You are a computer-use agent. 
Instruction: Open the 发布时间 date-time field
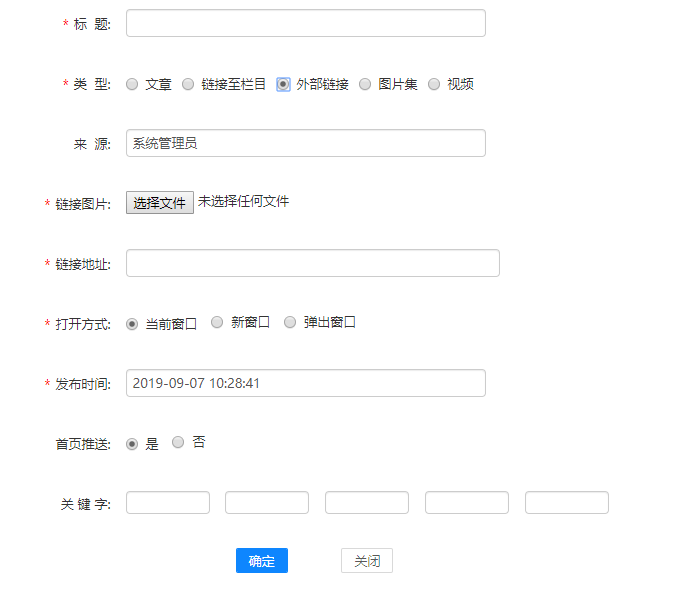[x=305, y=383]
